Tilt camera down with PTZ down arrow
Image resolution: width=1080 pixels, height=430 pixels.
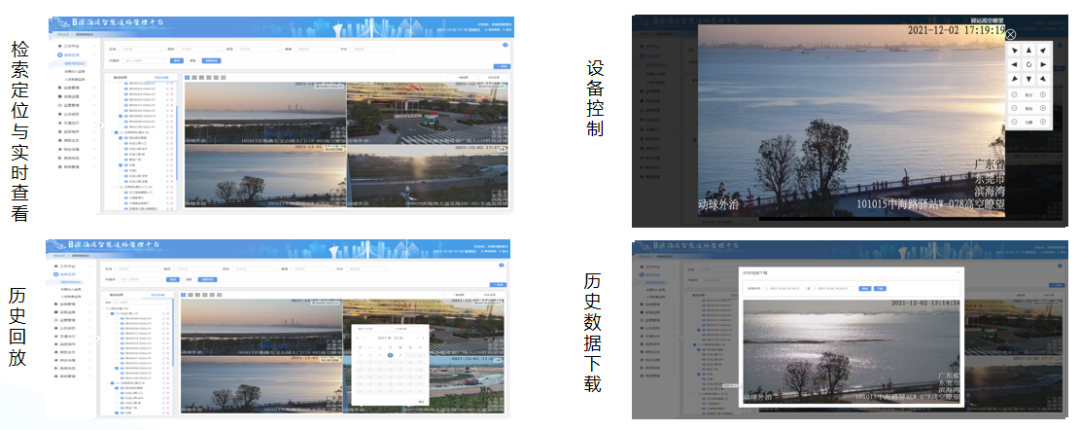[x=1028, y=79]
